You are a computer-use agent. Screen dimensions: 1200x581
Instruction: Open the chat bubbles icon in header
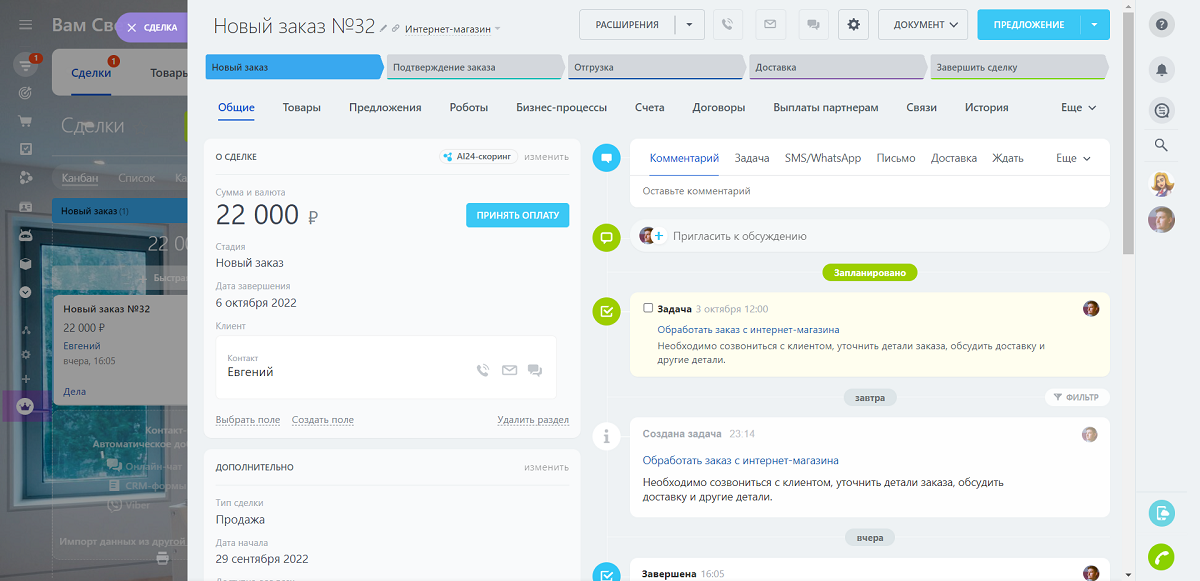click(x=812, y=25)
